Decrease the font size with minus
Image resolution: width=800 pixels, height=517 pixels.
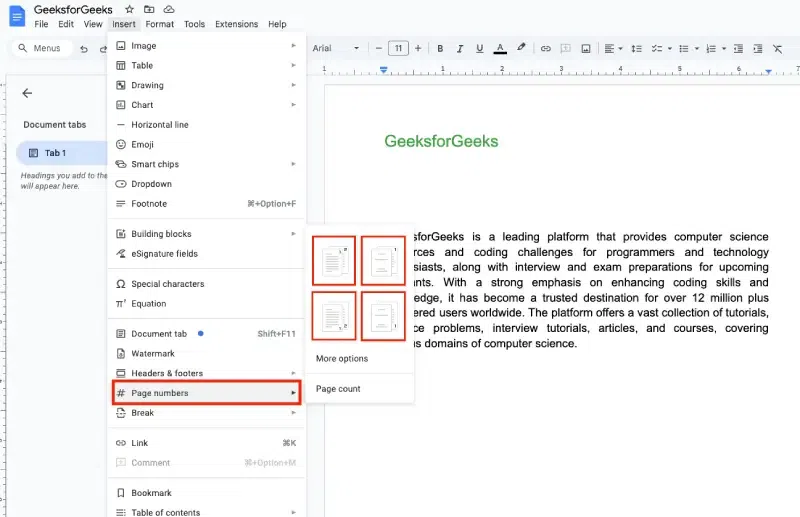379,48
